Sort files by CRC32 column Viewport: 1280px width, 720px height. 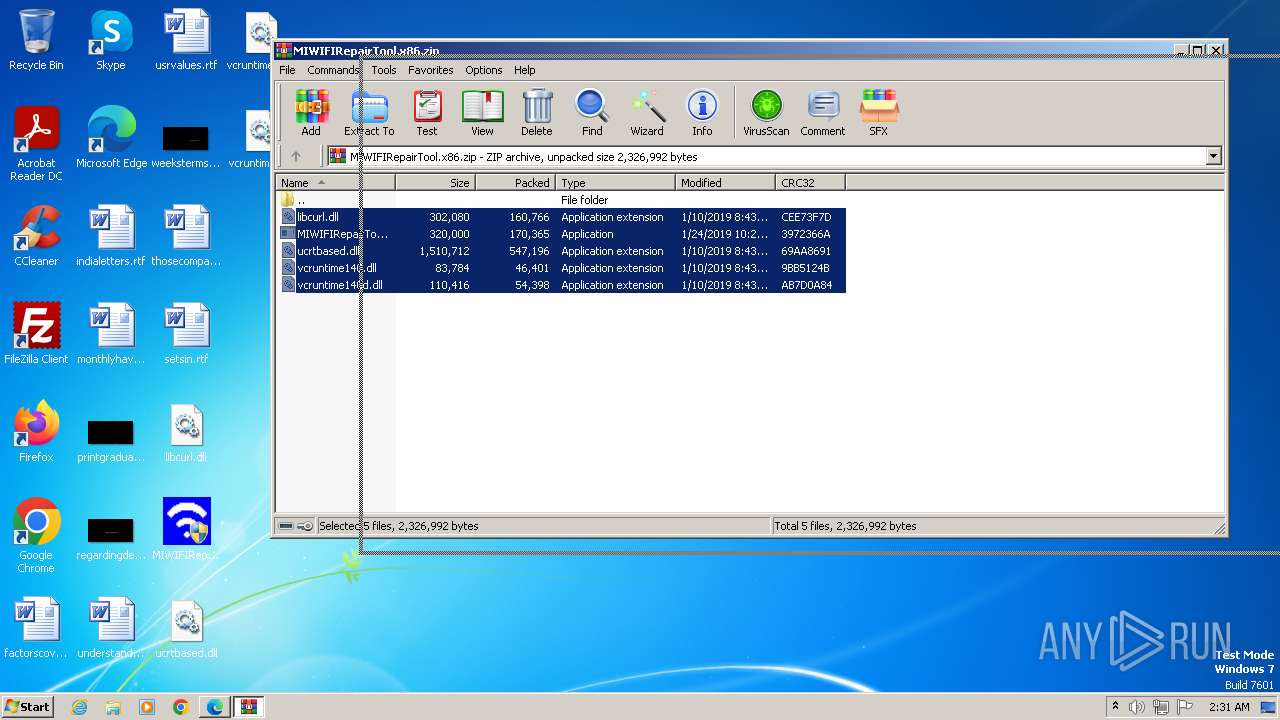click(810, 183)
